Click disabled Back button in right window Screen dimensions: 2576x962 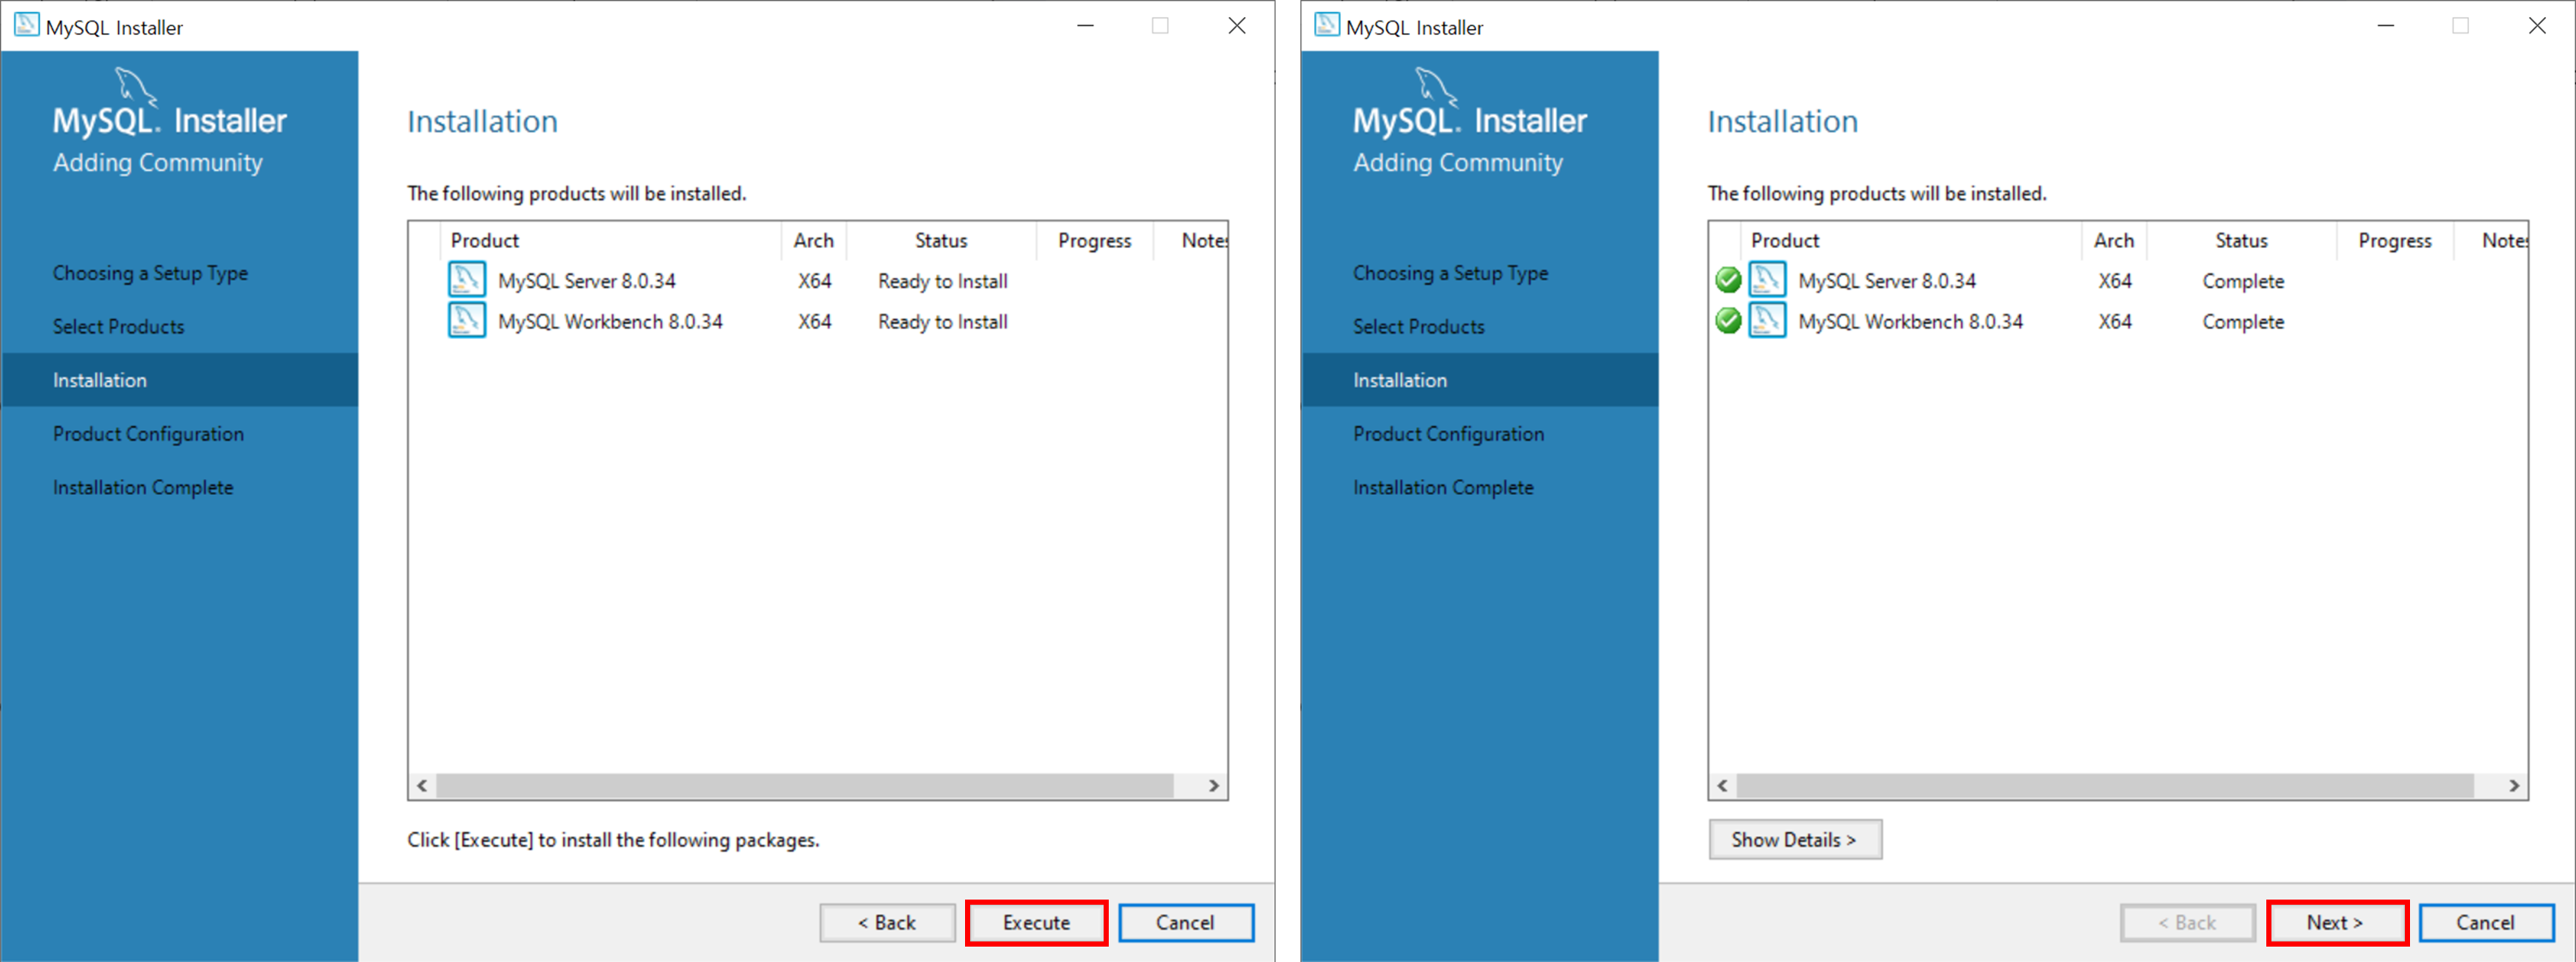click(2187, 922)
